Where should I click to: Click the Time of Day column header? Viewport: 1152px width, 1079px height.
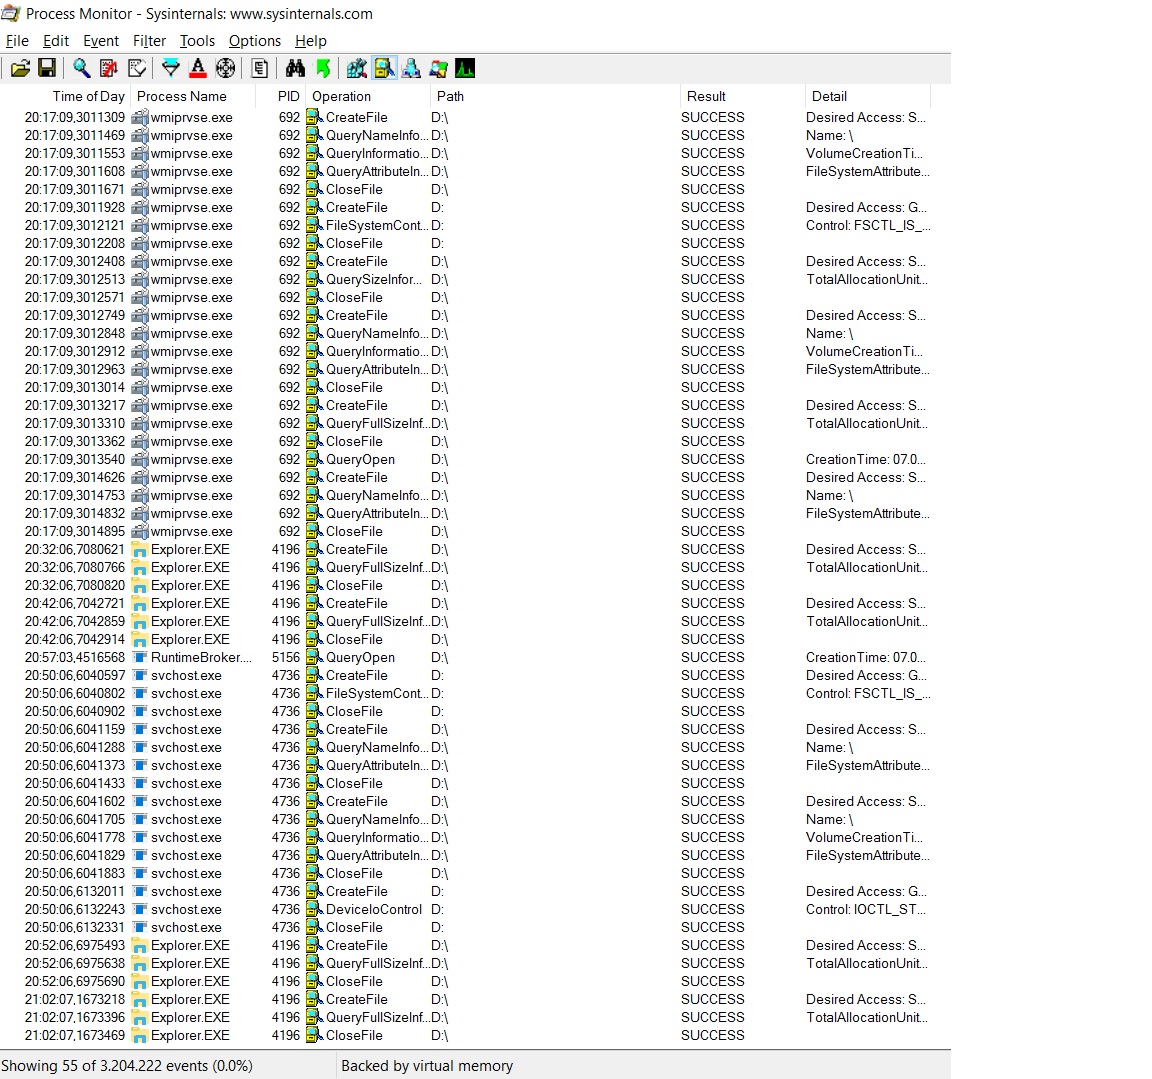88,96
